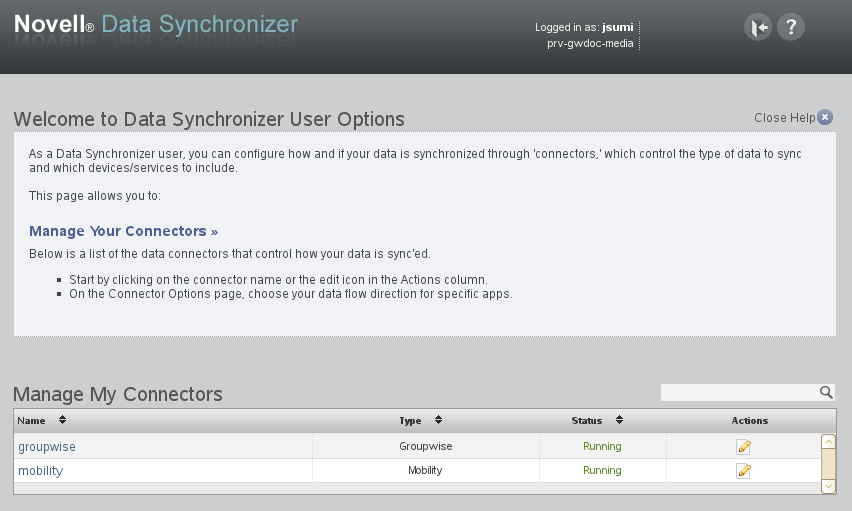Viewport: 852px width, 511px height.
Task: Sort connectors by Type column arrows
Action: (438, 420)
